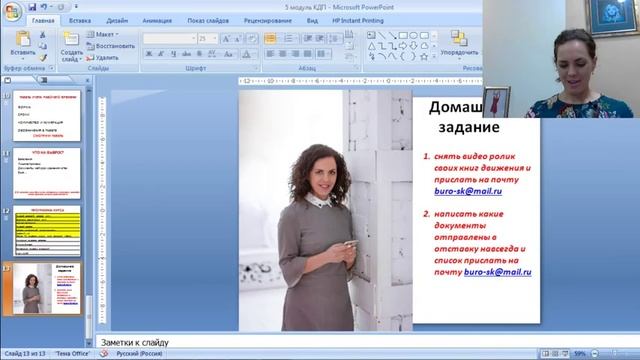Toggle text shadow S formatting
Screen dimensions: 640x360
pyautogui.click(x=199, y=54)
